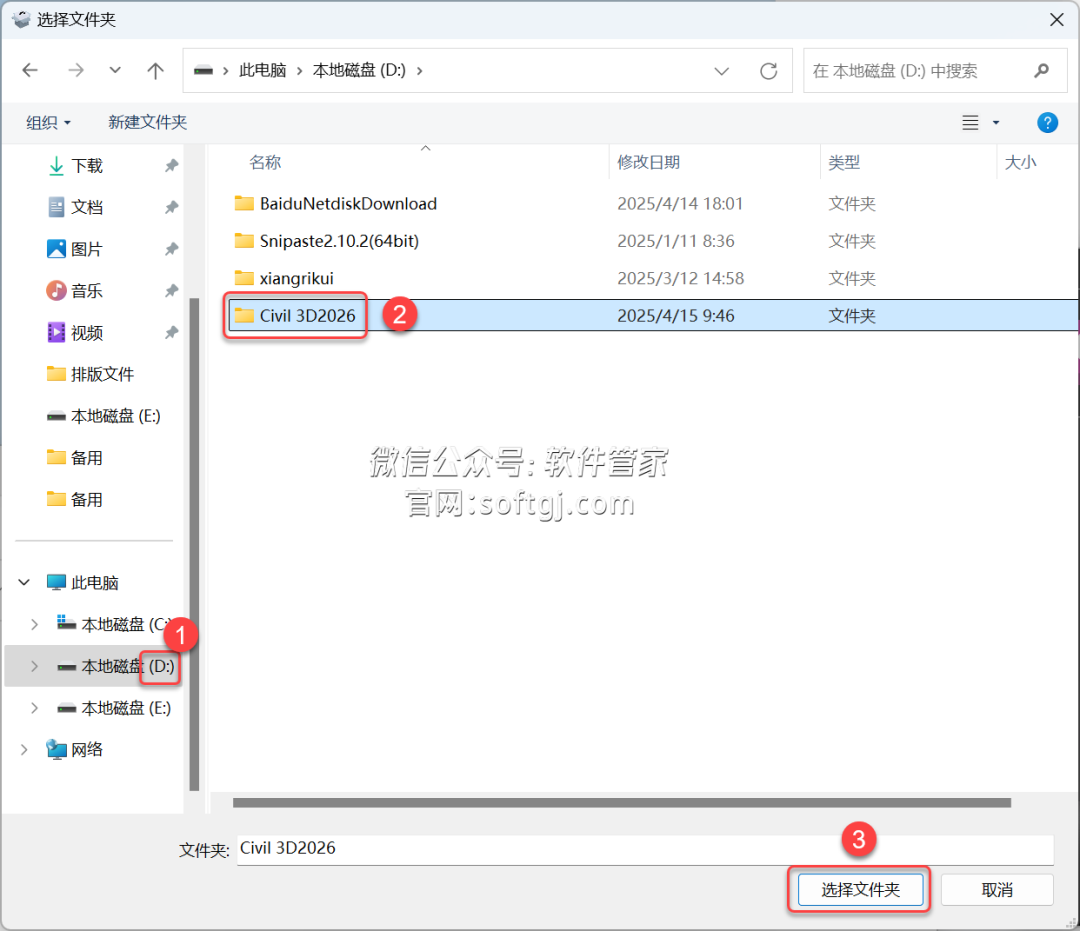Click 本地磁盘 (D:) in the address breadcrumb
Screen dimensions: 1080x931
coord(359,70)
